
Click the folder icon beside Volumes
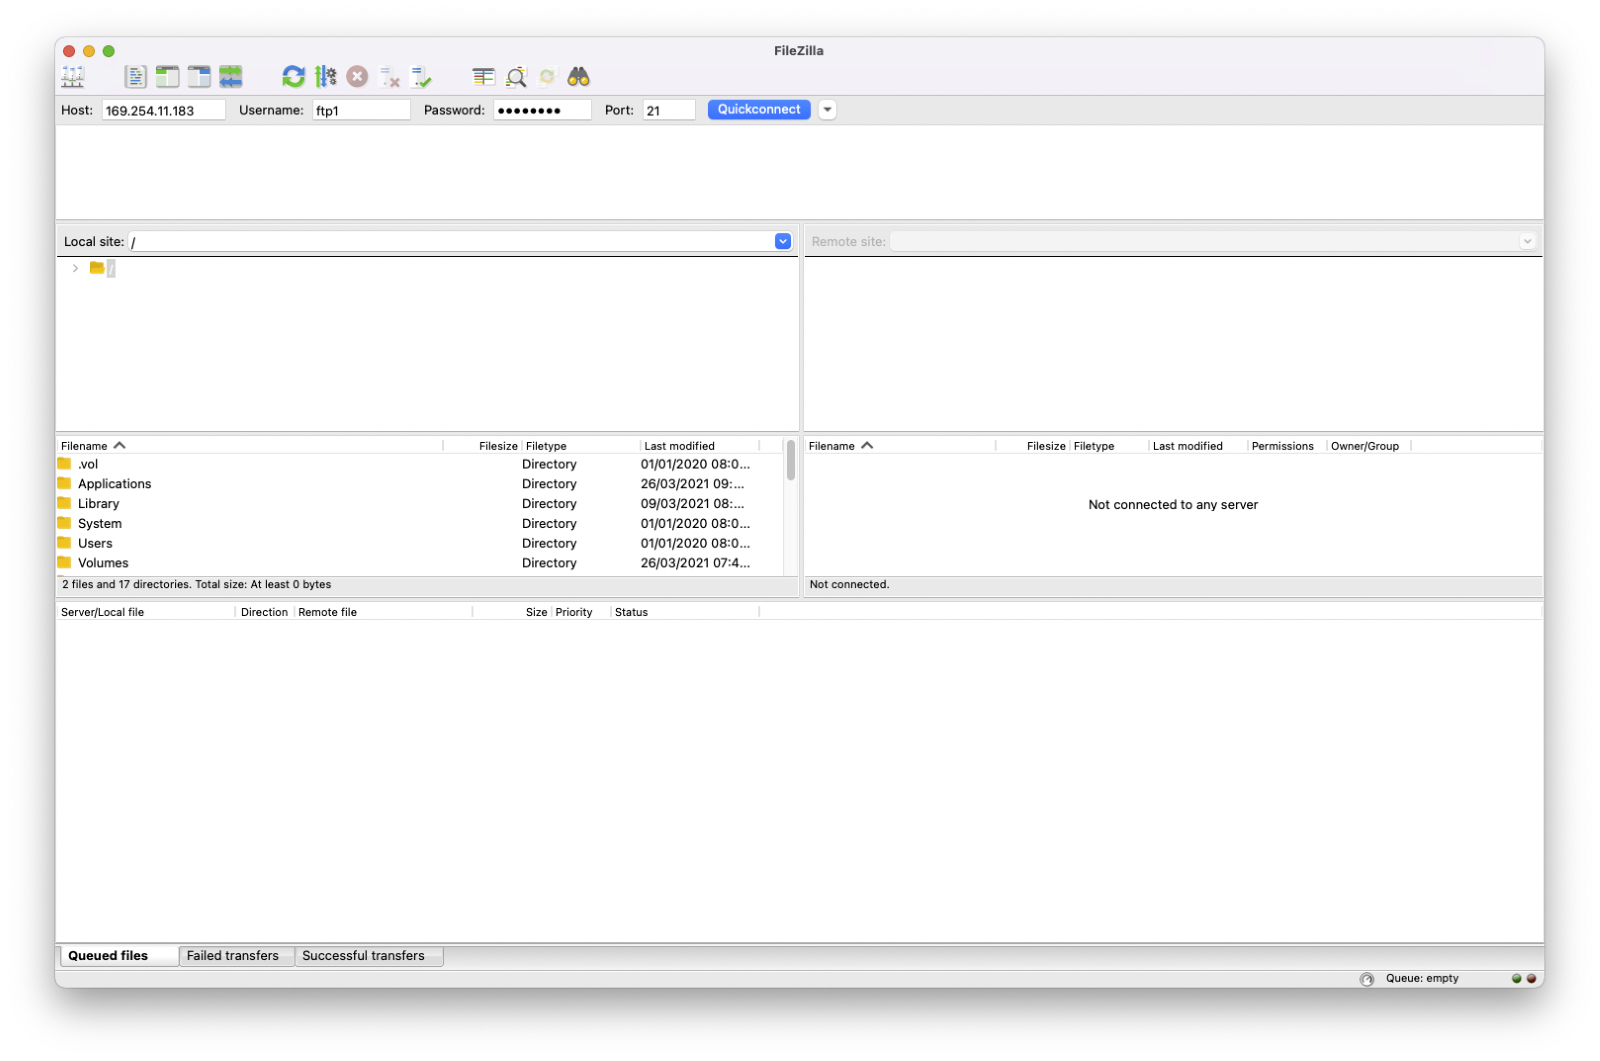point(65,563)
